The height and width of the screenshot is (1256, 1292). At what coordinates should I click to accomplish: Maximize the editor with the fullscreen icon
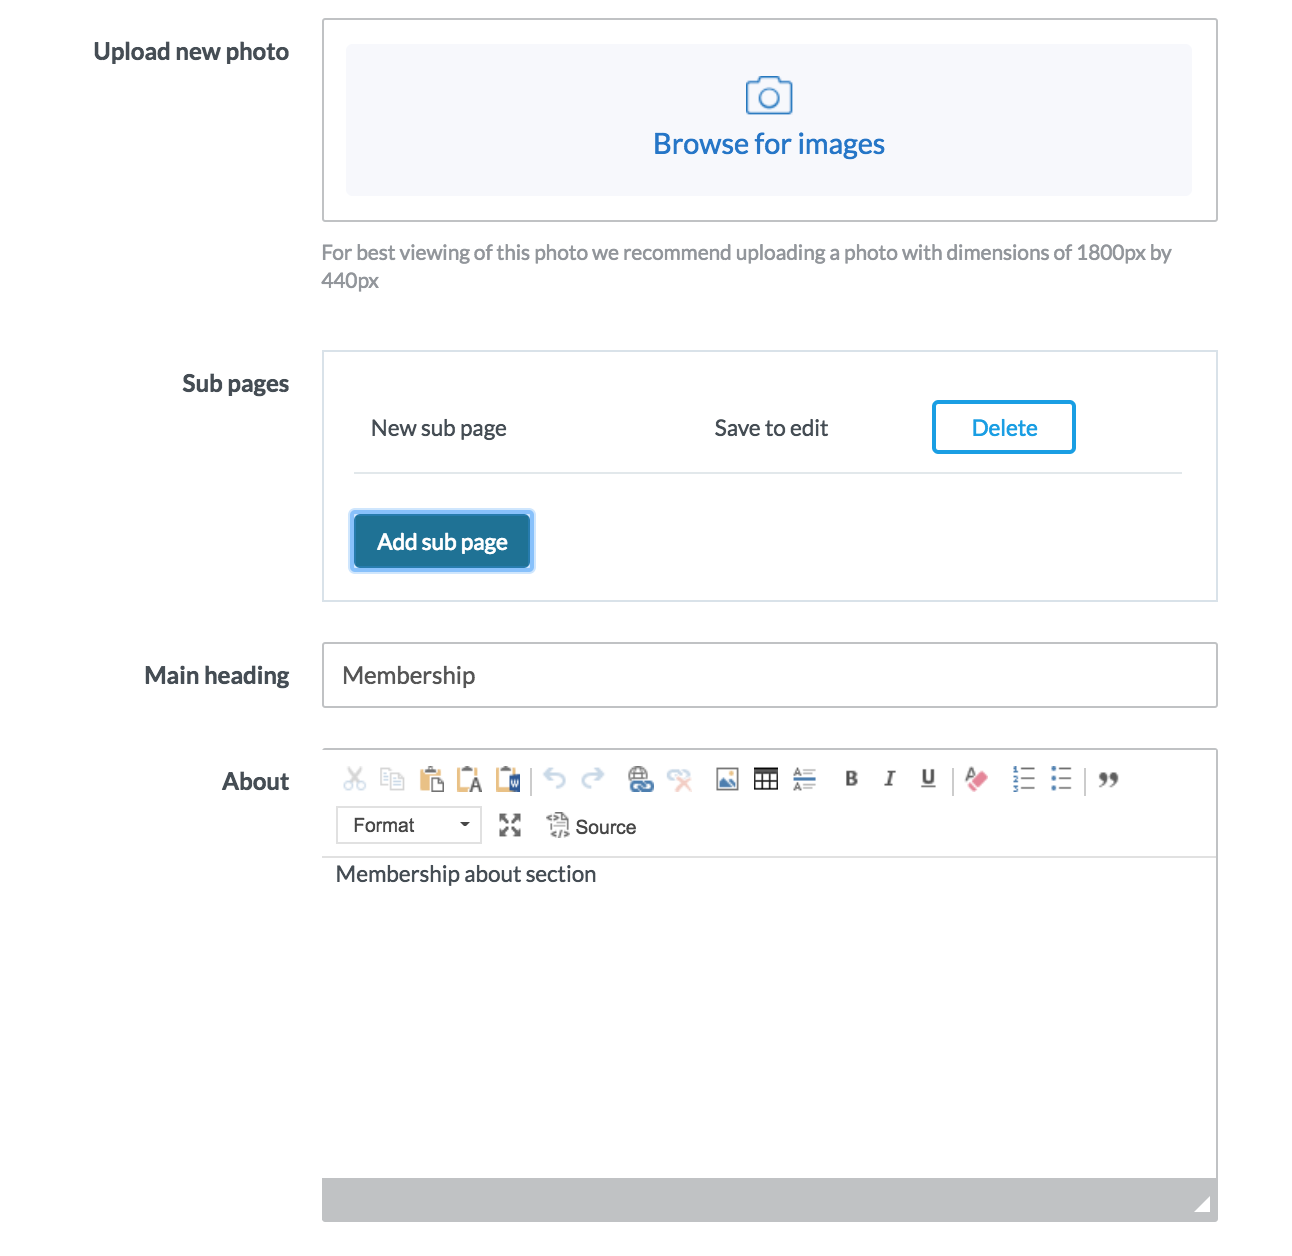pyautogui.click(x=510, y=825)
